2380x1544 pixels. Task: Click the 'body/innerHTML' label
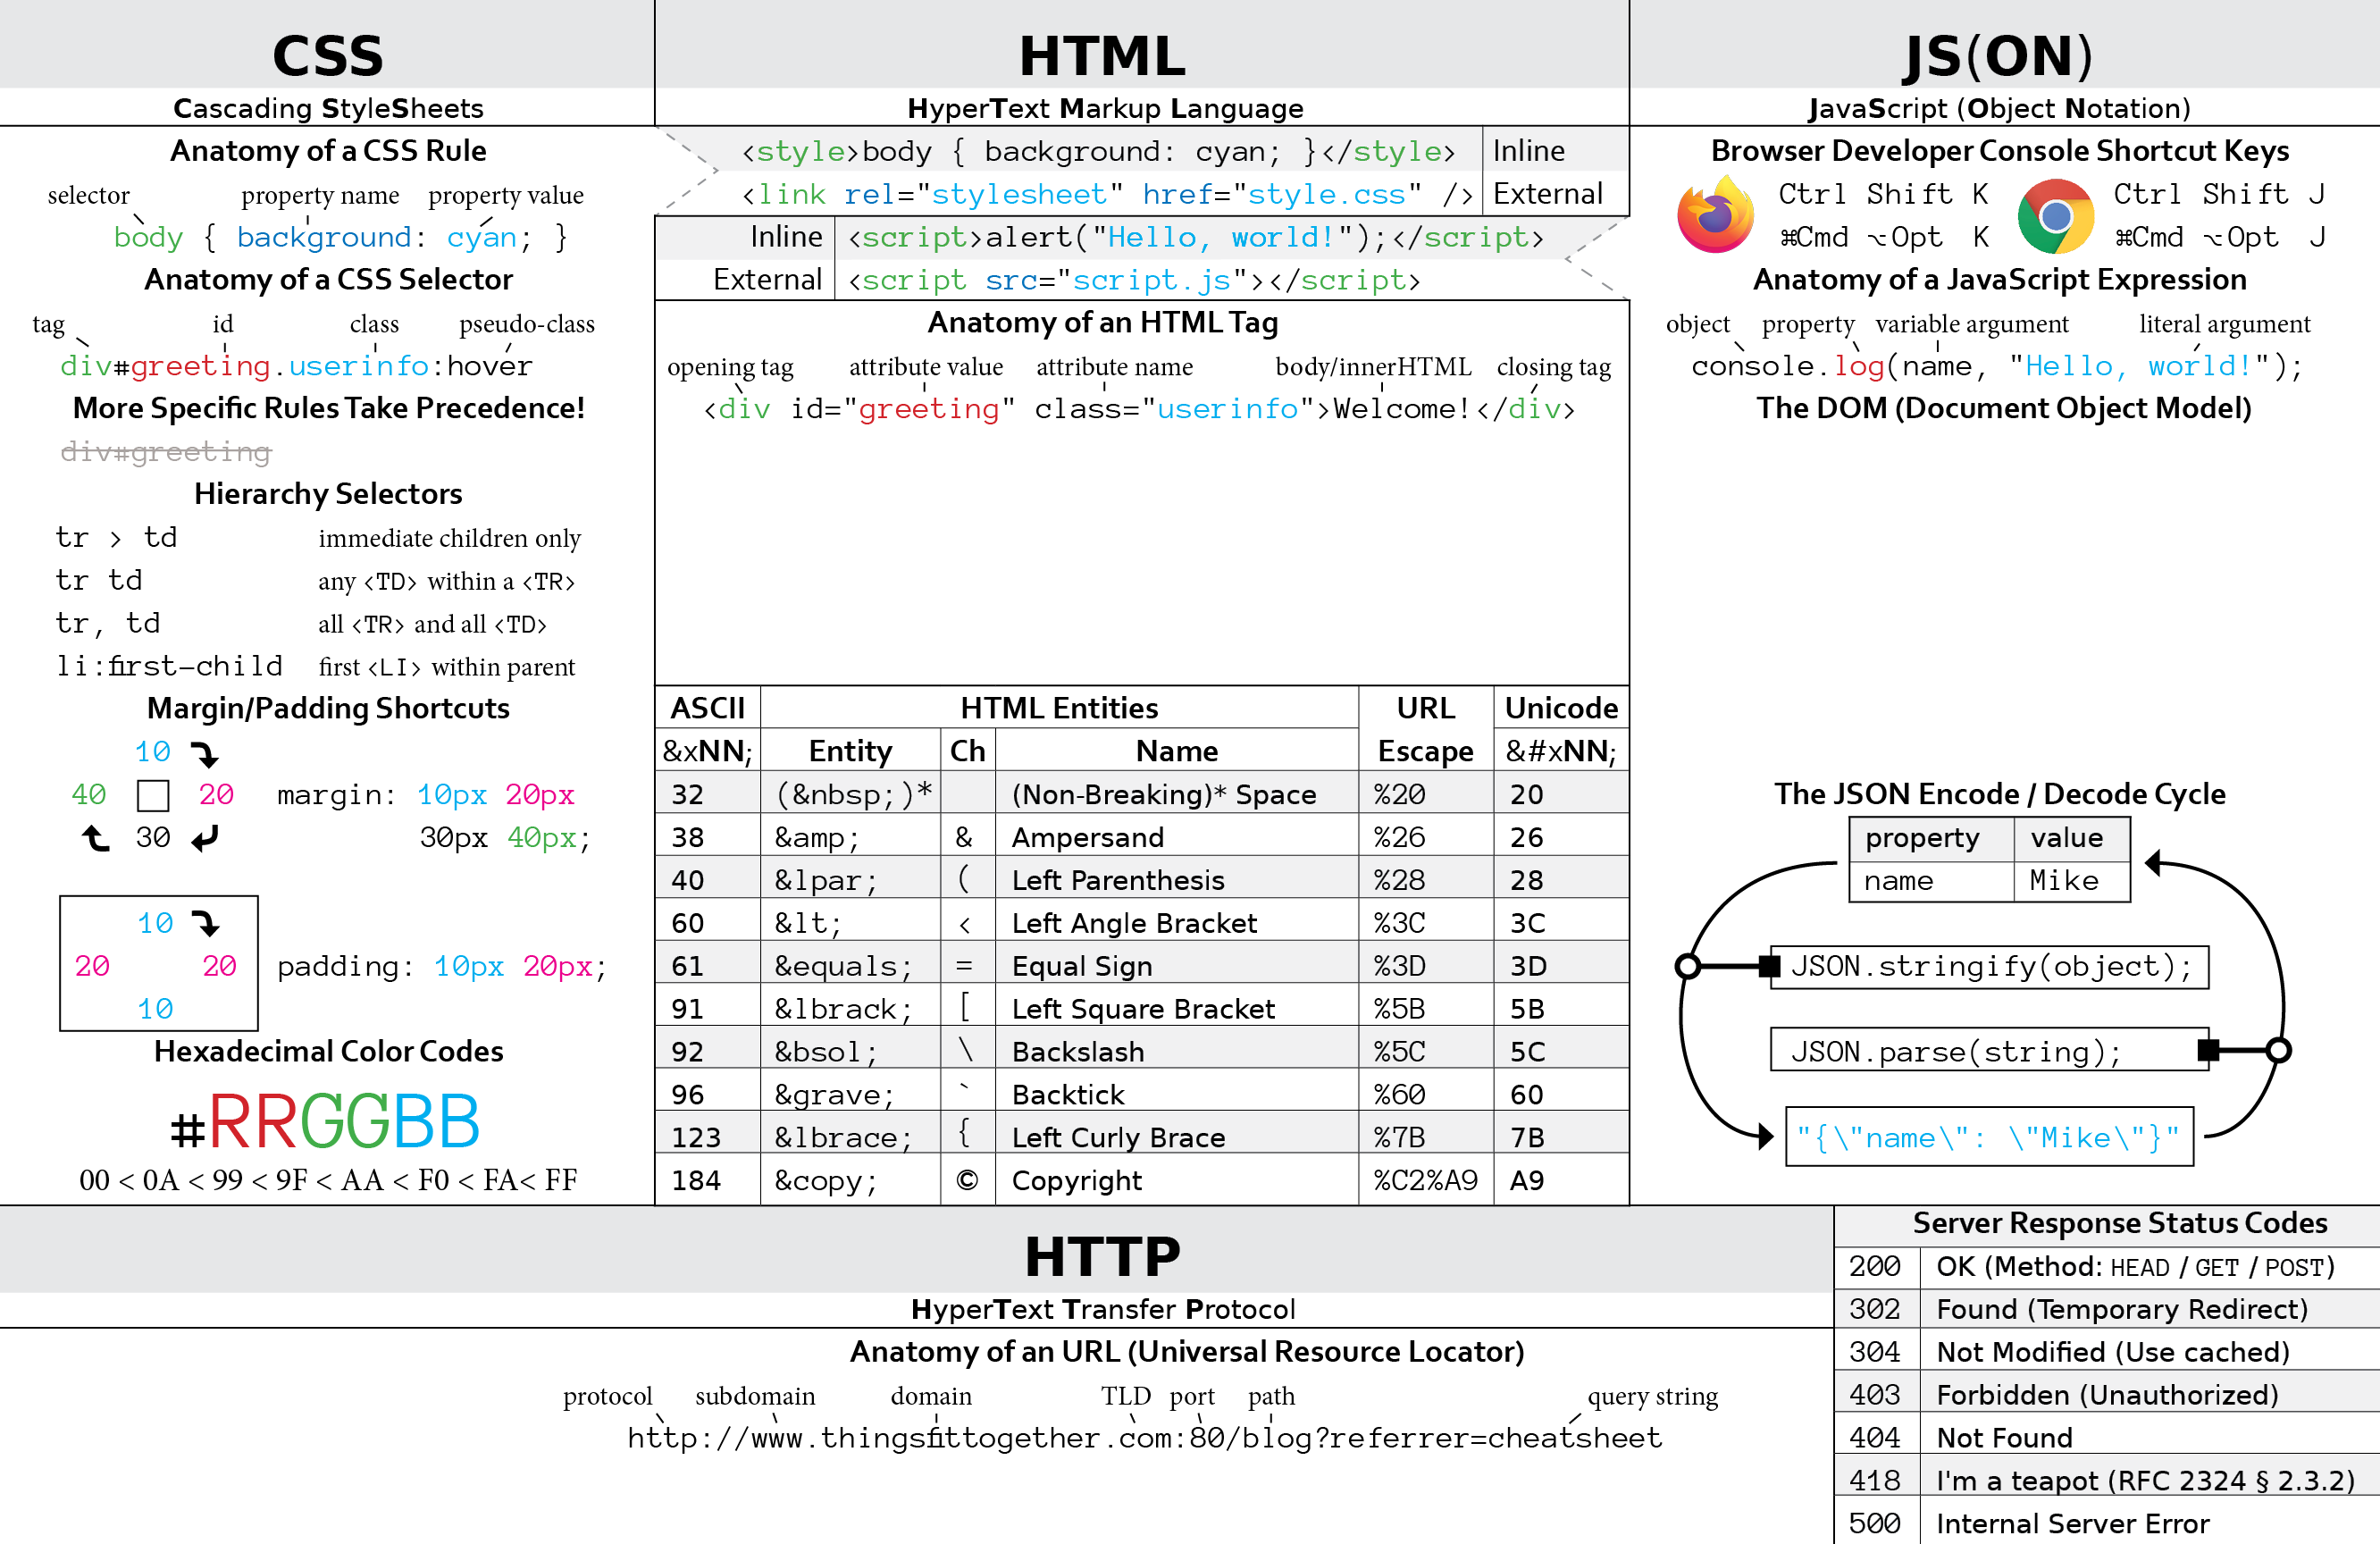click(1374, 367)
